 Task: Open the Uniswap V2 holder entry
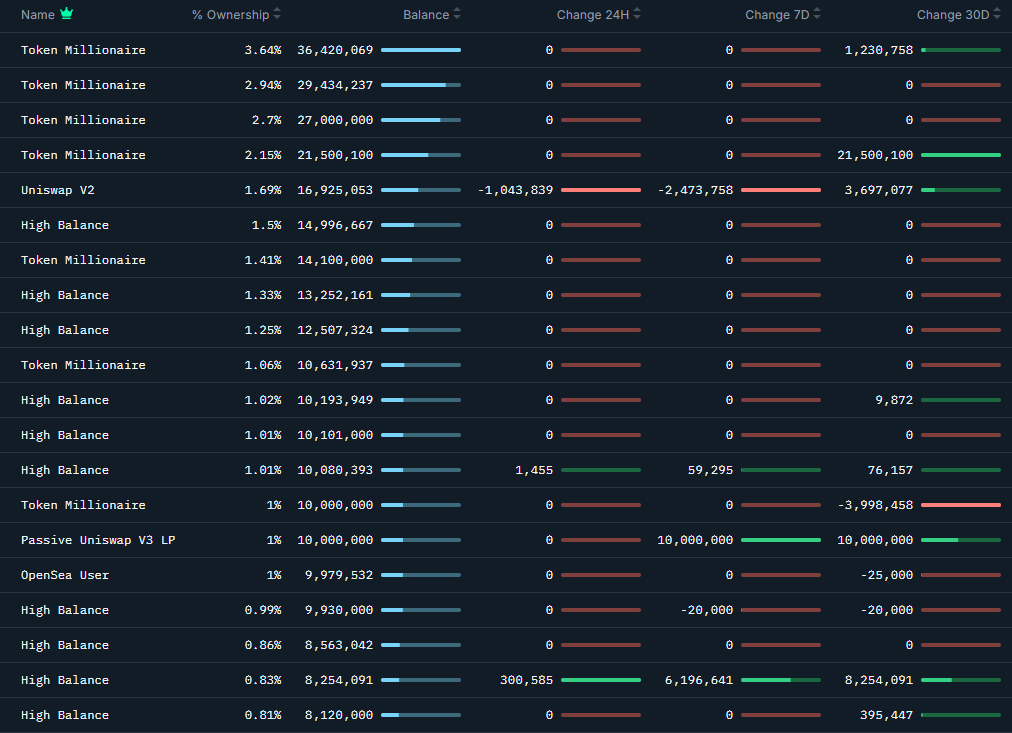(x=57, y=189)
